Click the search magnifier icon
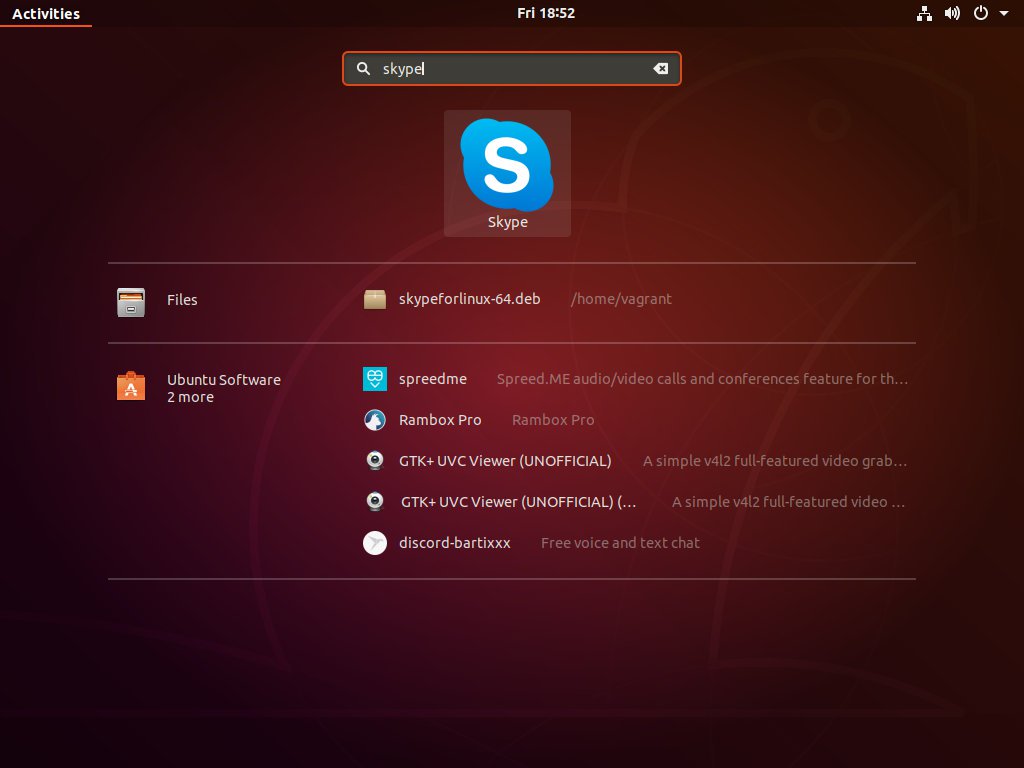Screen dimensions: 1024x768 (x=363, y=68)
